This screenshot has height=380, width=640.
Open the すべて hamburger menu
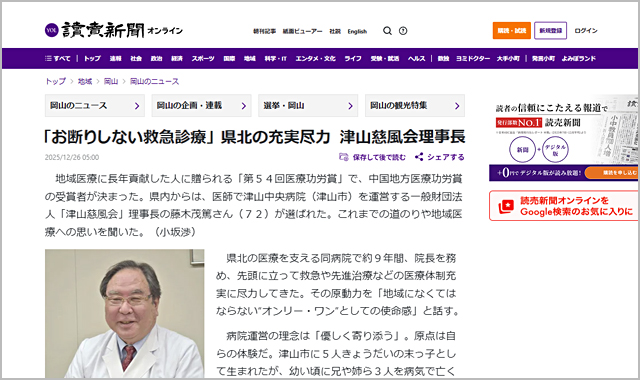(58, 58)
